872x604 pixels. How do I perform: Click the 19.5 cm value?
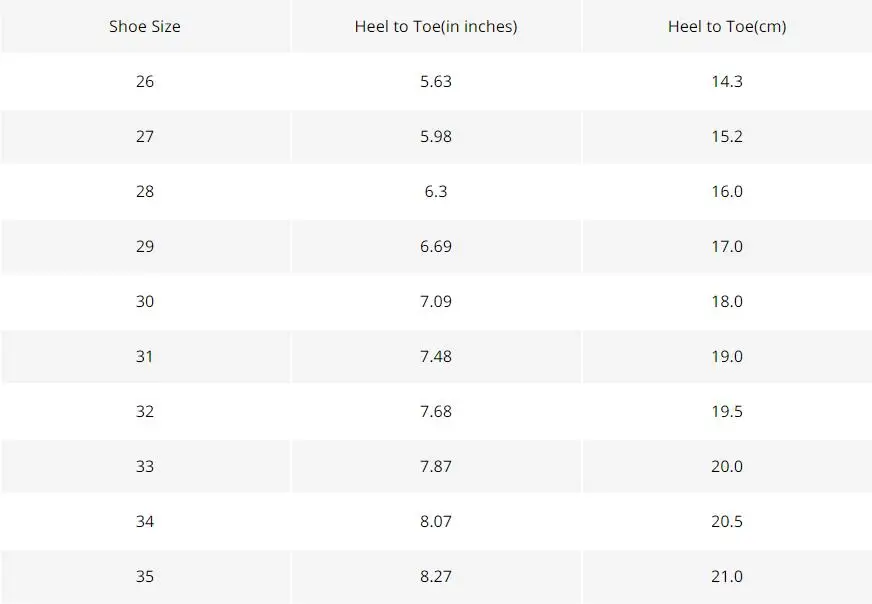(727, 412)
